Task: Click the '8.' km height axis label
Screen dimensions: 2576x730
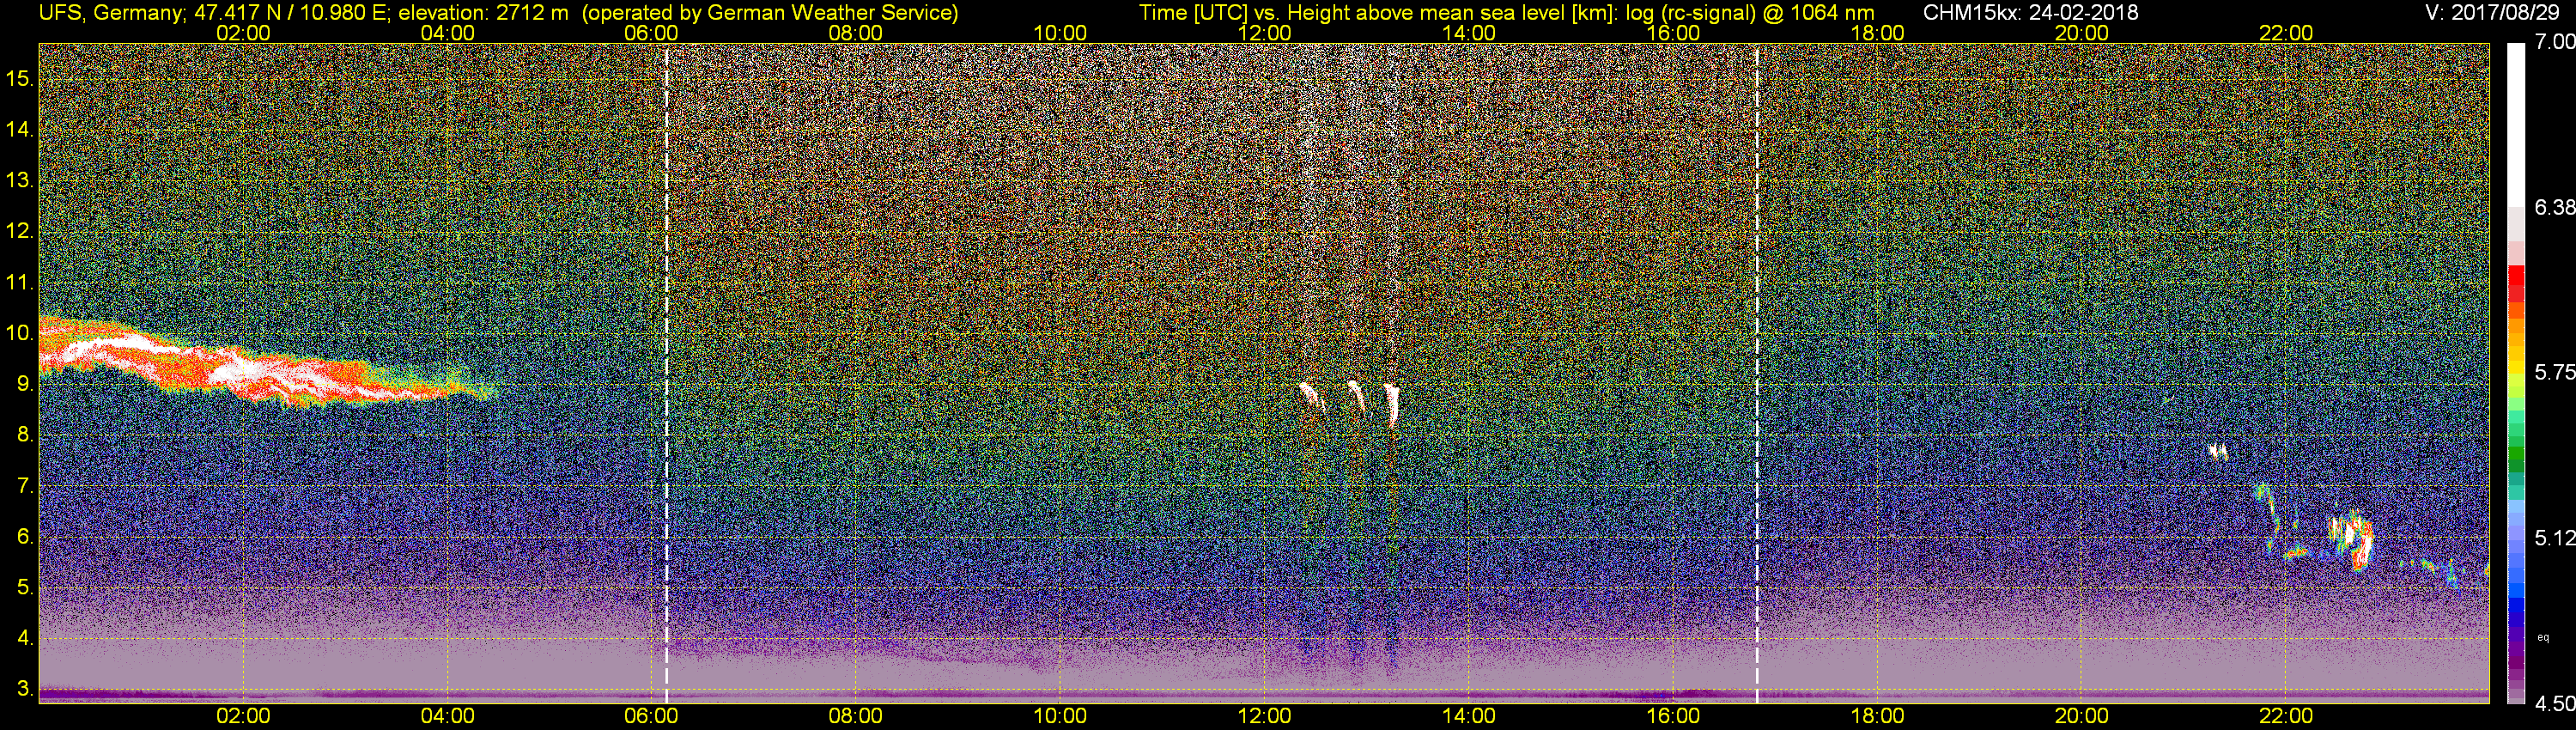Action: click(25, 435)
